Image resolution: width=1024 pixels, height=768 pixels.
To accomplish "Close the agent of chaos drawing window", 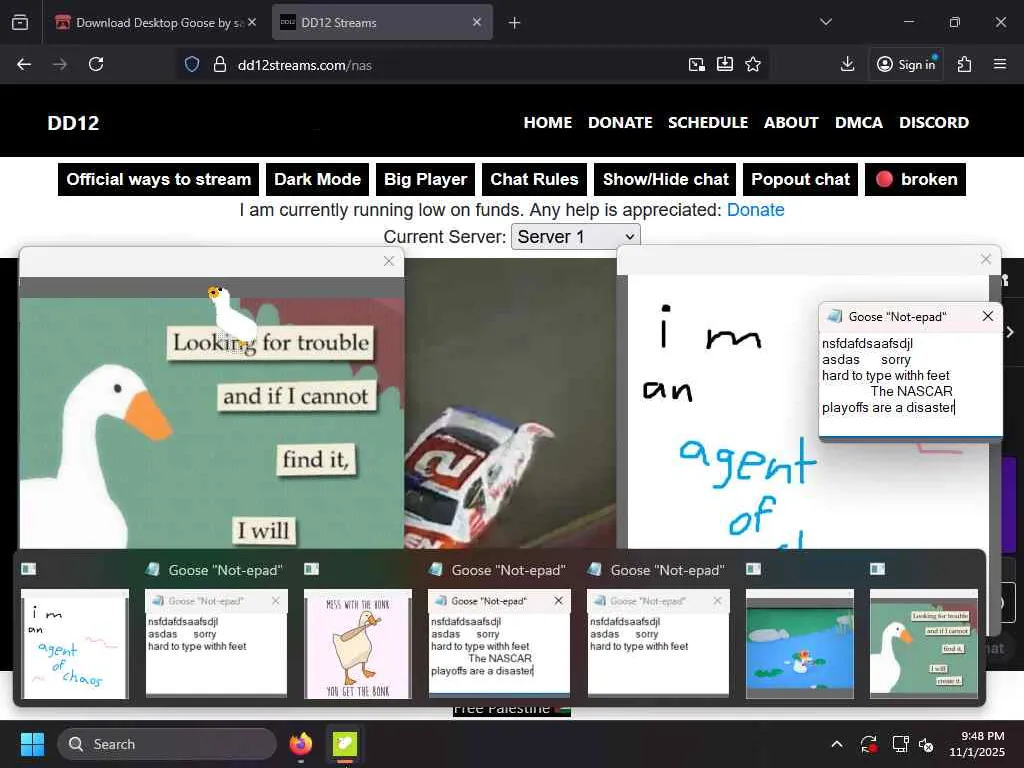I will point(985,259).
